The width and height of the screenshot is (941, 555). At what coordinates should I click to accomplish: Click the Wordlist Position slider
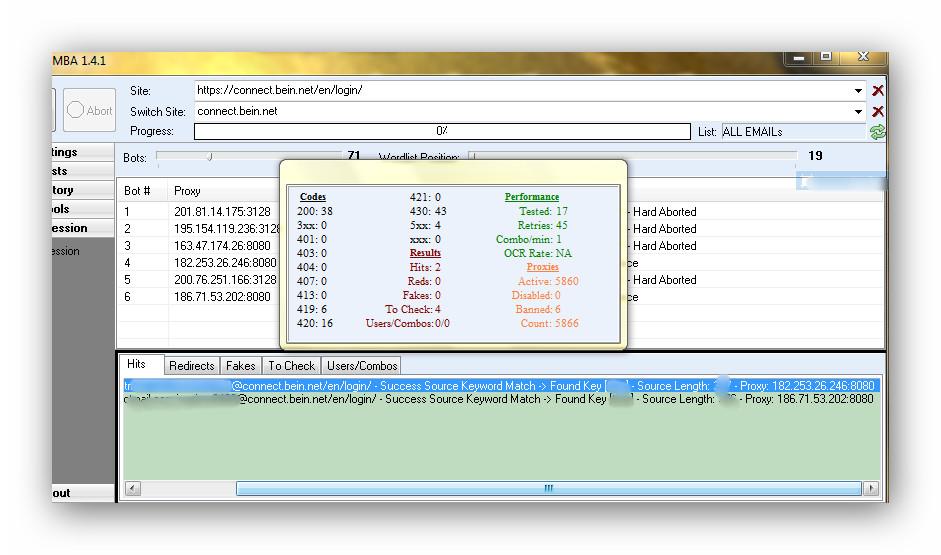click(x=633, y=156)
